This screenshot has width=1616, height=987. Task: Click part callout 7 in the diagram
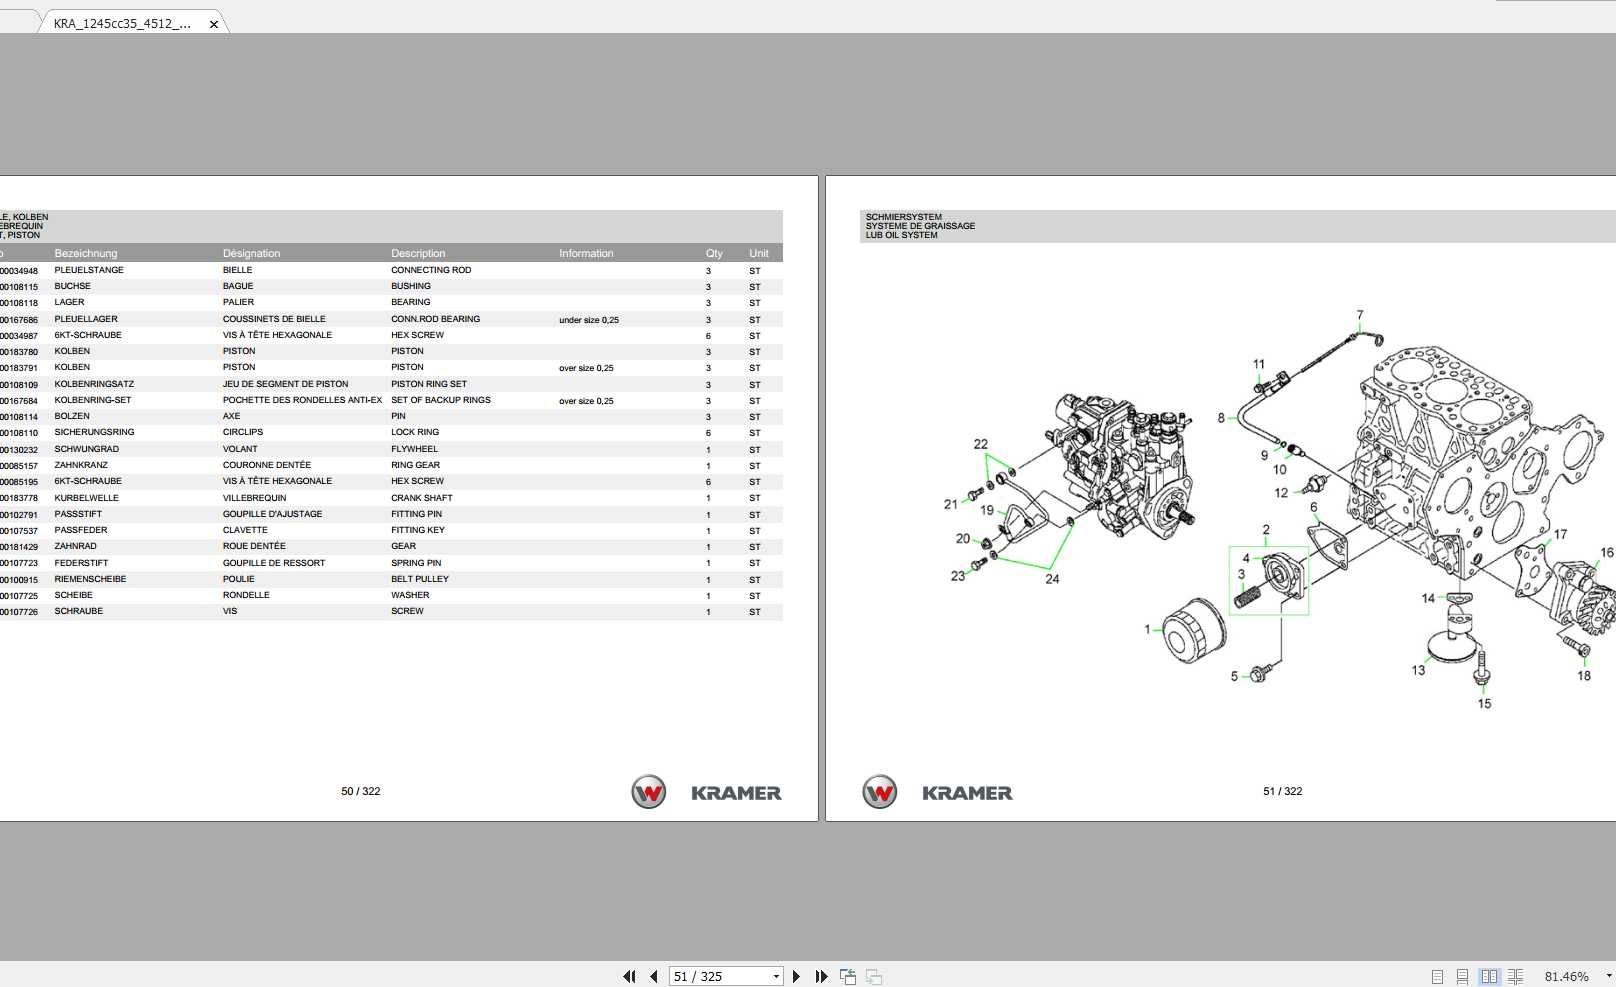(x=1360, y=315)
